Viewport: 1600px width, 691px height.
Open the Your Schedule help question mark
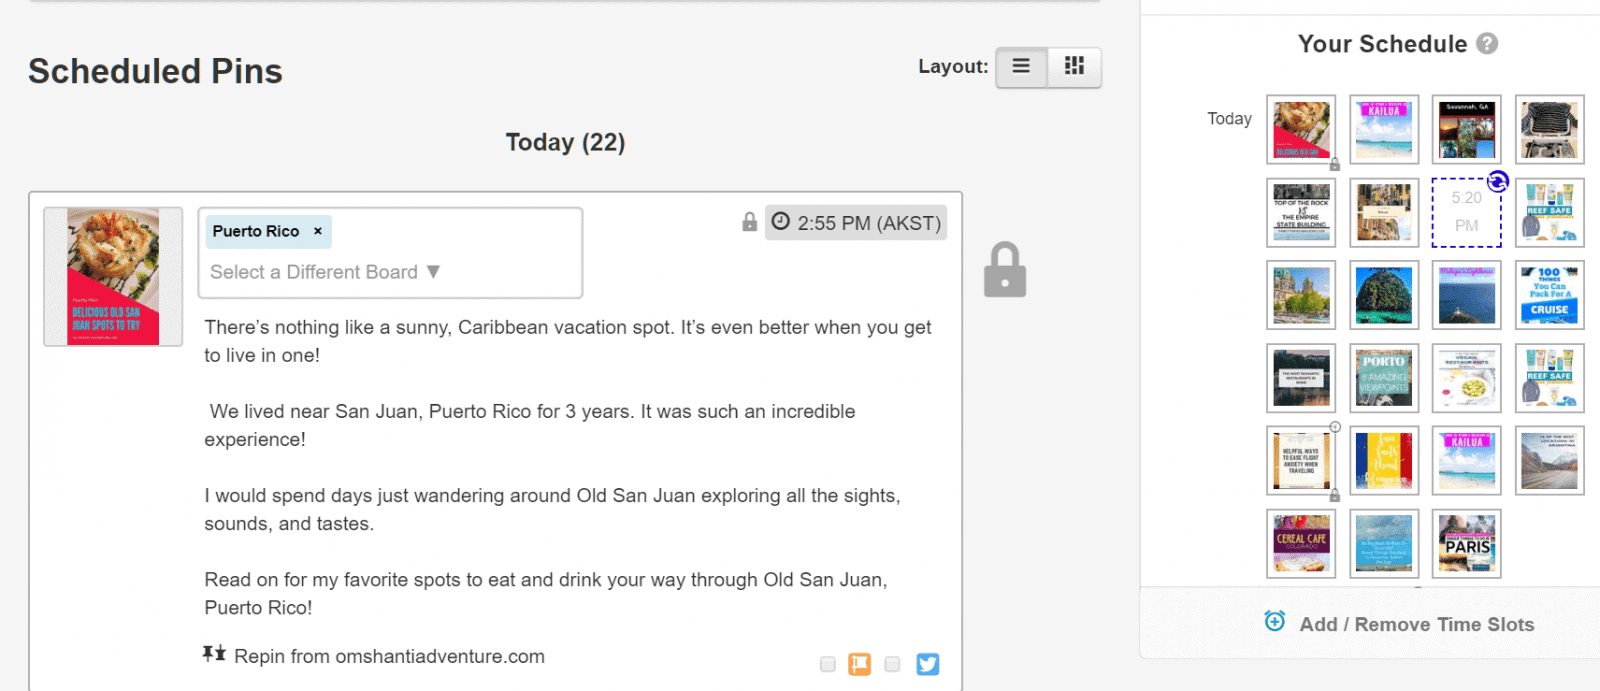point(1487,44)
